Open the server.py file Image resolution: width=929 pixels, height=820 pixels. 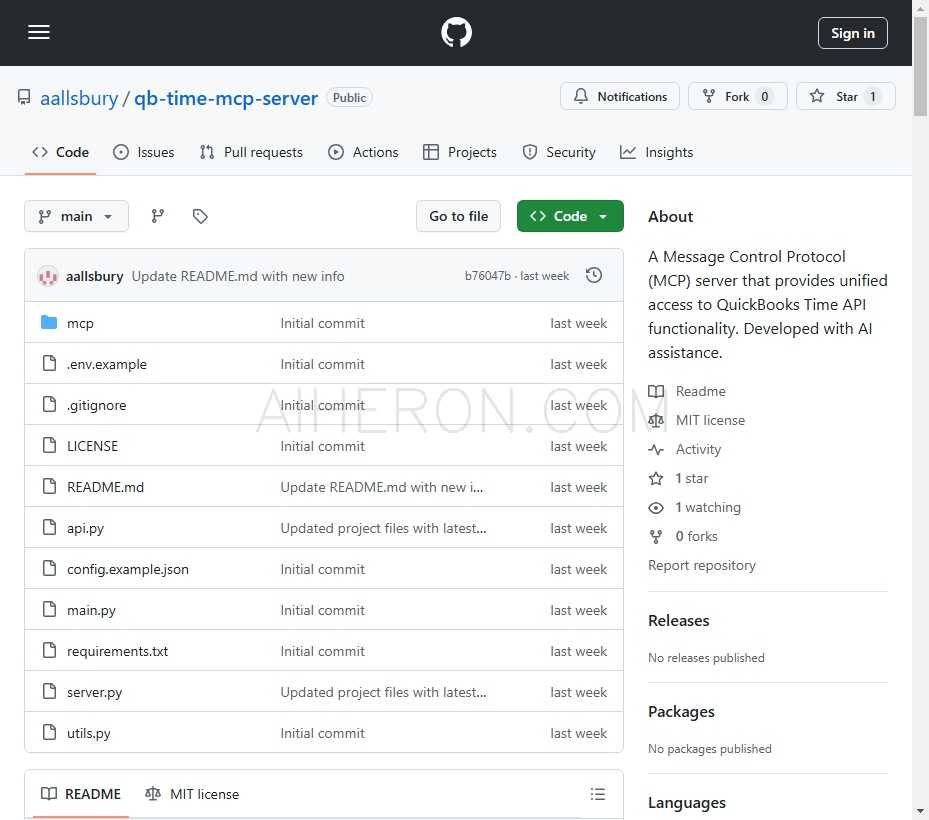tap(94, 692)
